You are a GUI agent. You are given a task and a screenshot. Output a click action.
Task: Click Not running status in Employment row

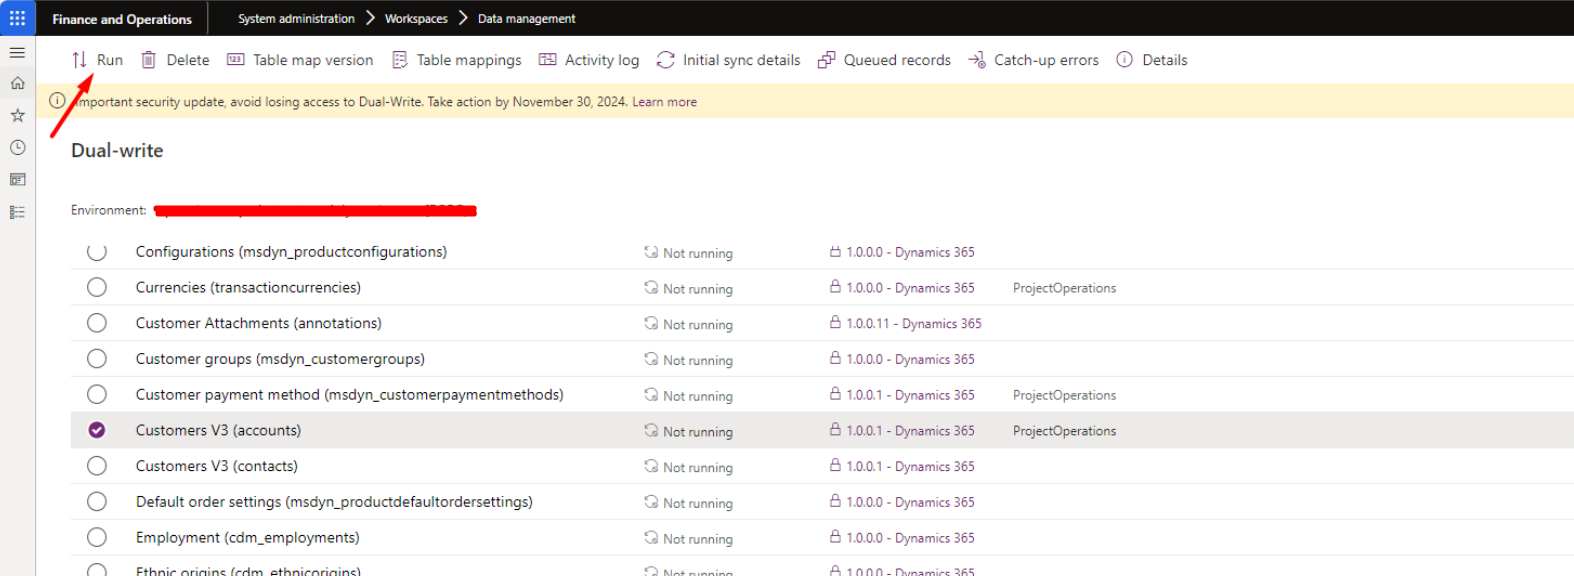pyautogui.click(x=698, y=539)
